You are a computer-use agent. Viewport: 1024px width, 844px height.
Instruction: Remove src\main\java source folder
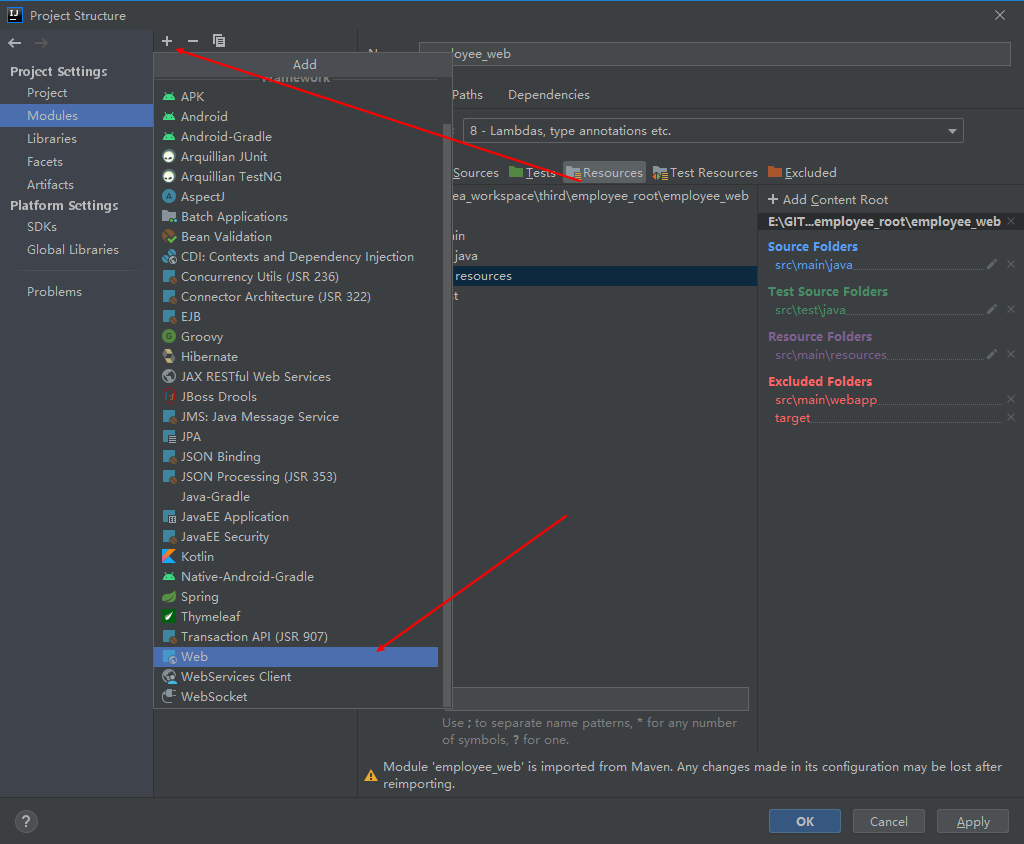click(x=1011, y=264)
